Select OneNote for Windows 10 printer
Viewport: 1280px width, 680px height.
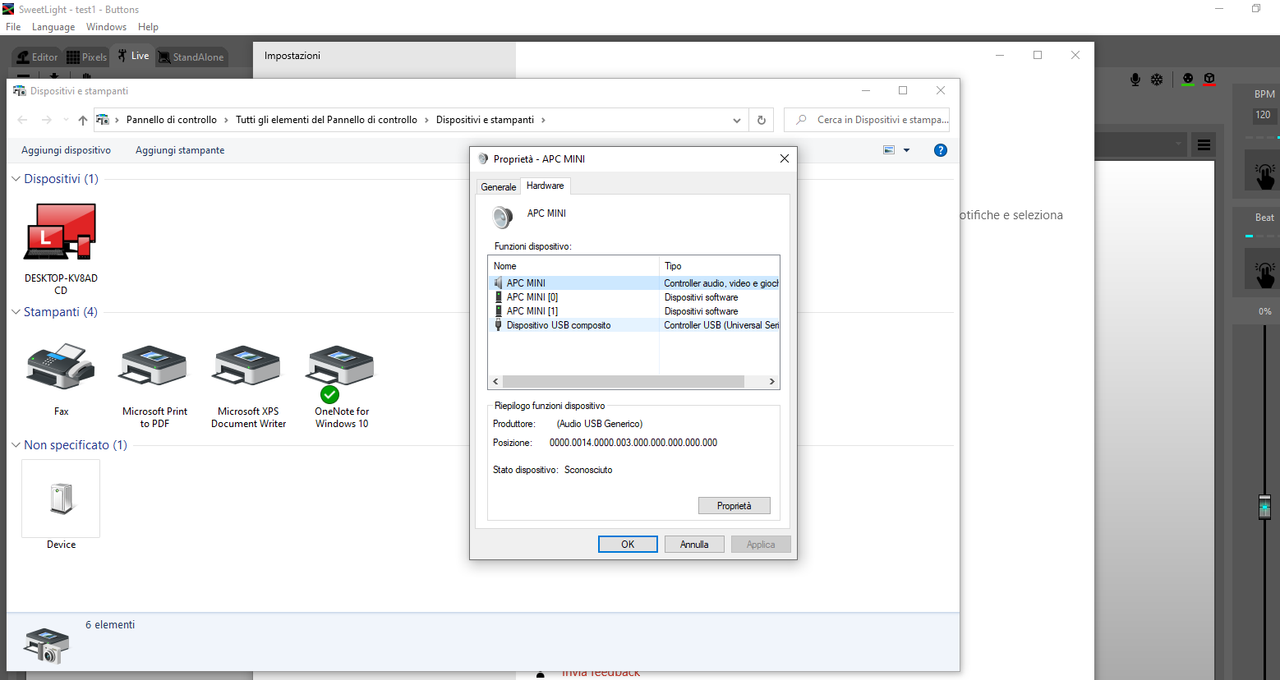point(341,386)
